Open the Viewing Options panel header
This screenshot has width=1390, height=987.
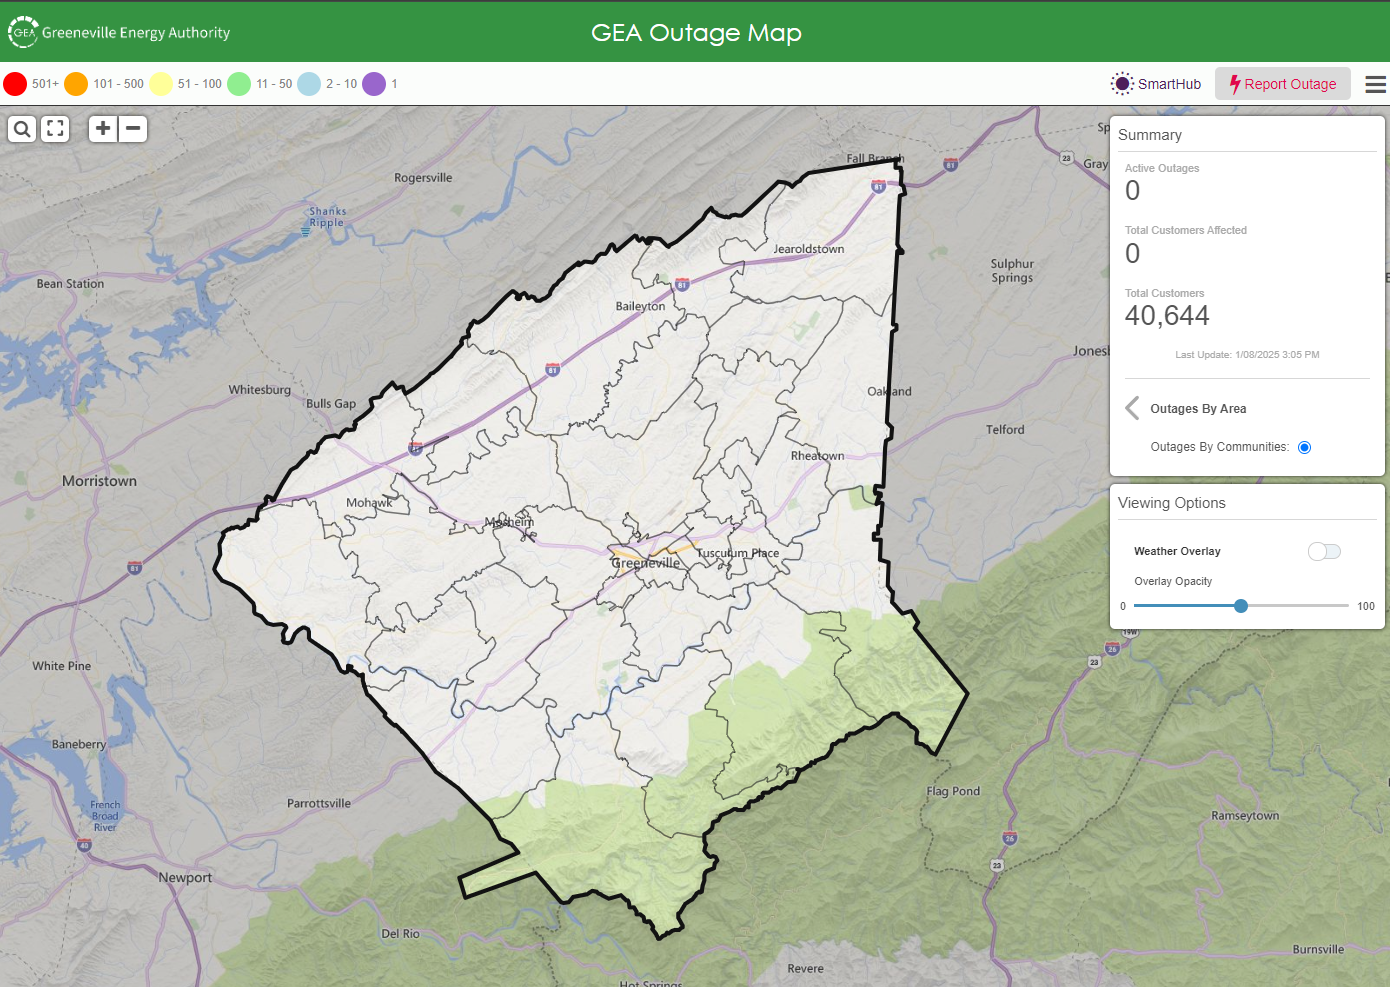click(1171, 502)
